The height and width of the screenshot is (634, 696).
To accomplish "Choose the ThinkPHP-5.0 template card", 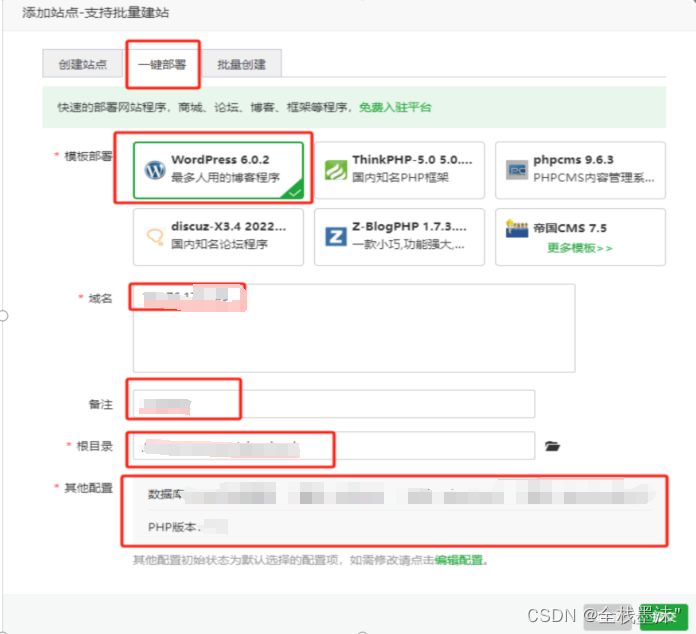I will [x=399, y=170].
